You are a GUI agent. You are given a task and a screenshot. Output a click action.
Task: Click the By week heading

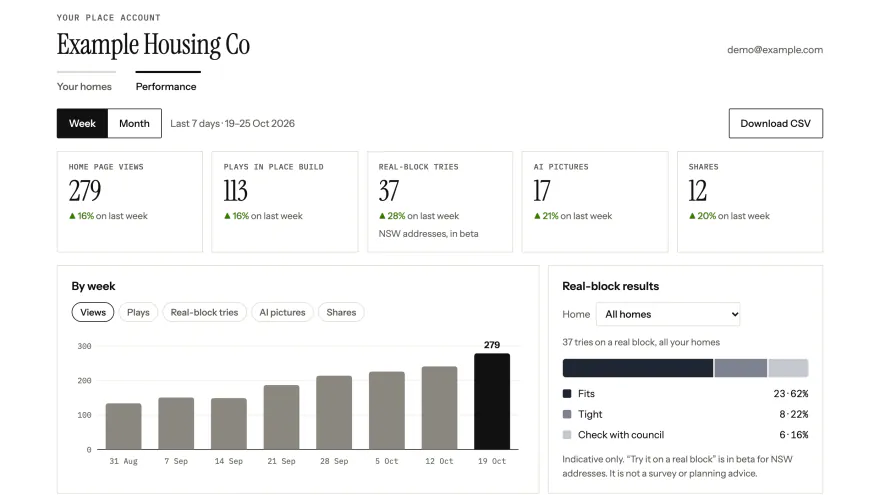click(x=93, y=286)
